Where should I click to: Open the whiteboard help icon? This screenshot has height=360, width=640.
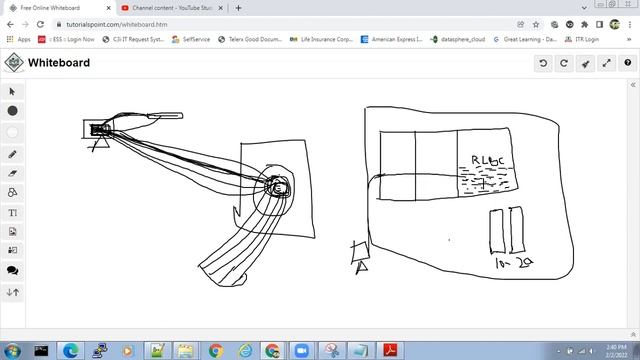[x=628, y=63]
